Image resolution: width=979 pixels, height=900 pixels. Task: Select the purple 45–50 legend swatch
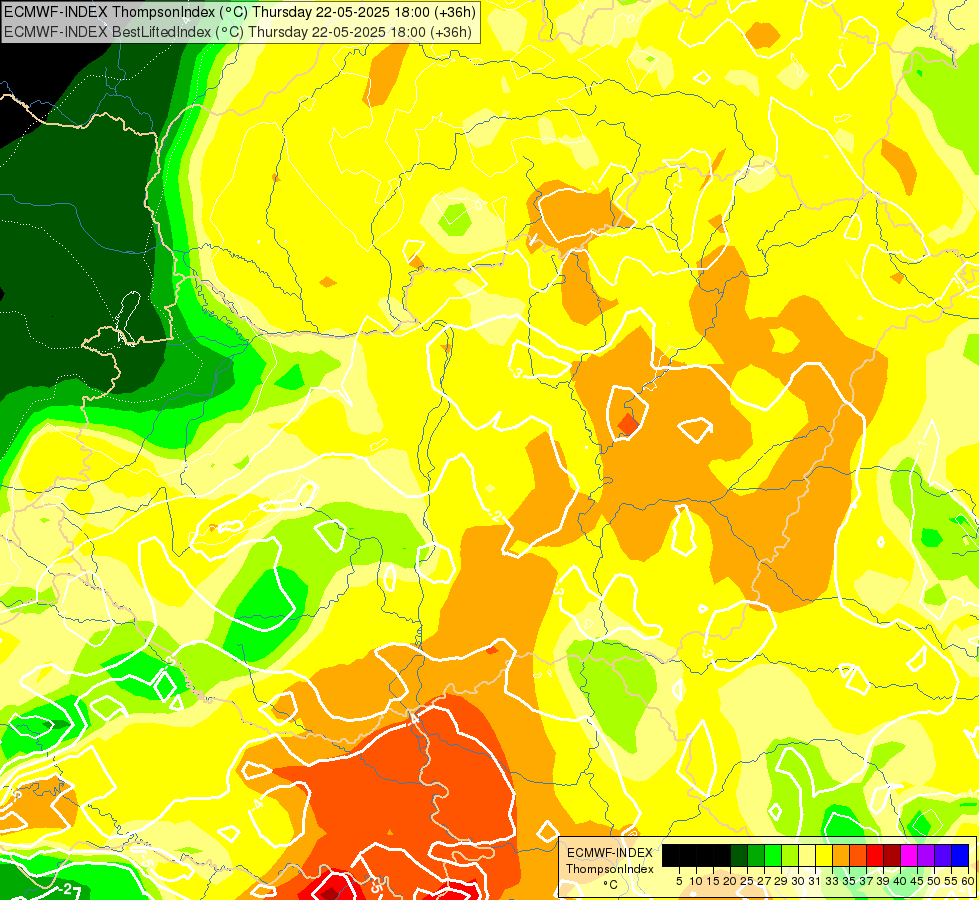(x=926, y=856)
